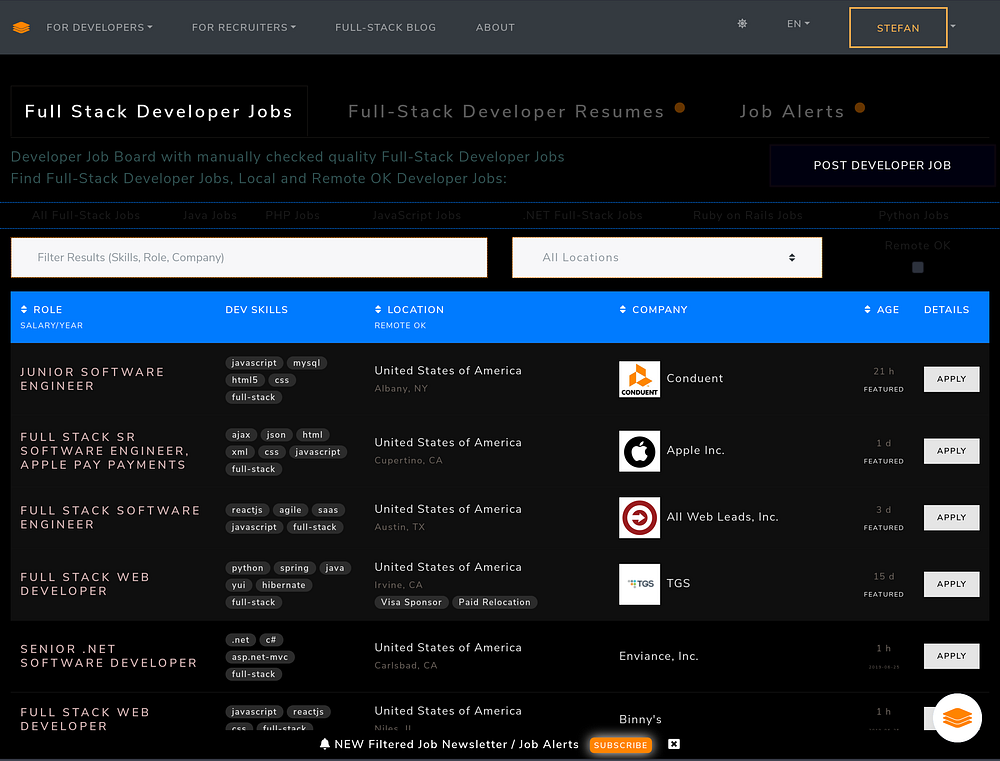Subscribe to the job newsletter
This screenshot has height=761, width=1000.
coord(620,745)
